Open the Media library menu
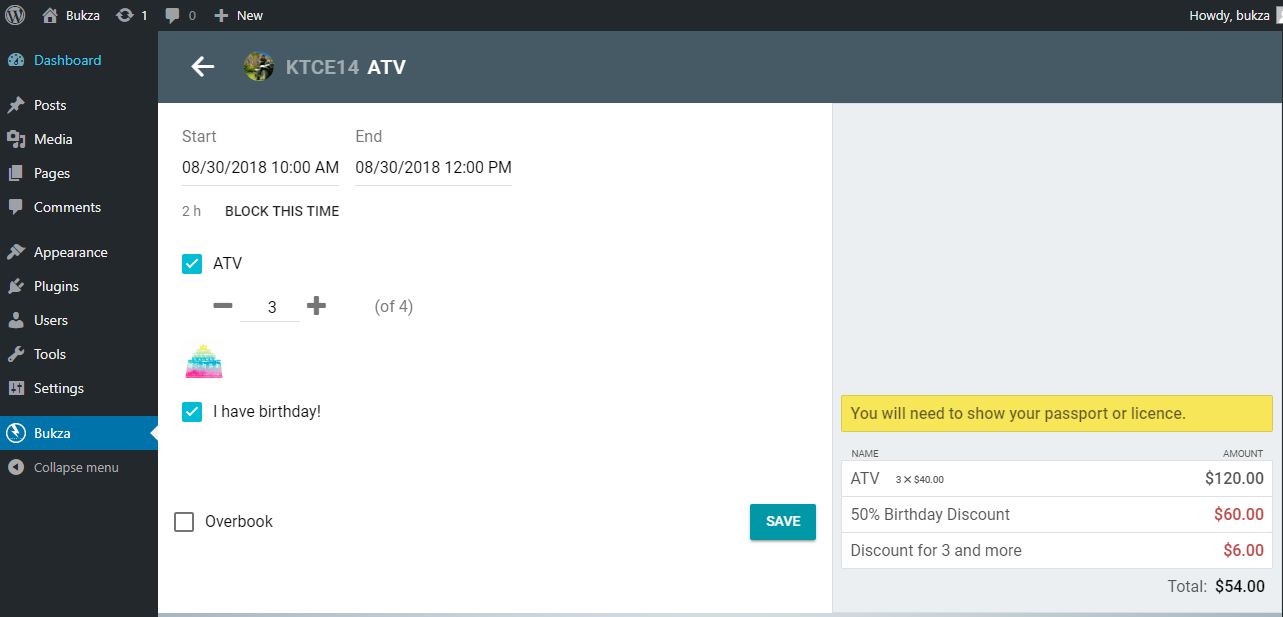Viewport: 1283px width, 617px height. 78,139
